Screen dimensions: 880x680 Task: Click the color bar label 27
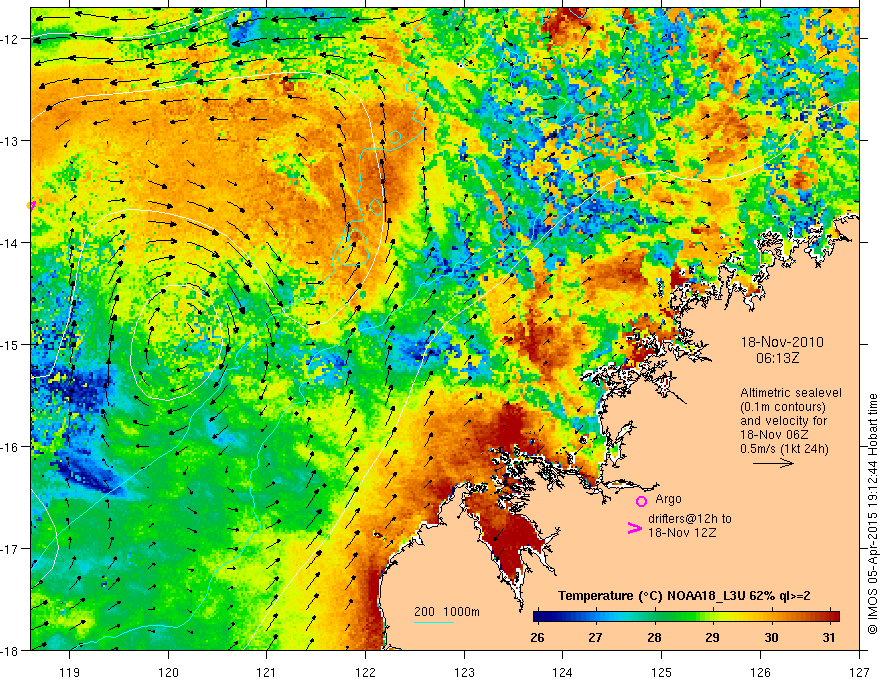point(595,637)
